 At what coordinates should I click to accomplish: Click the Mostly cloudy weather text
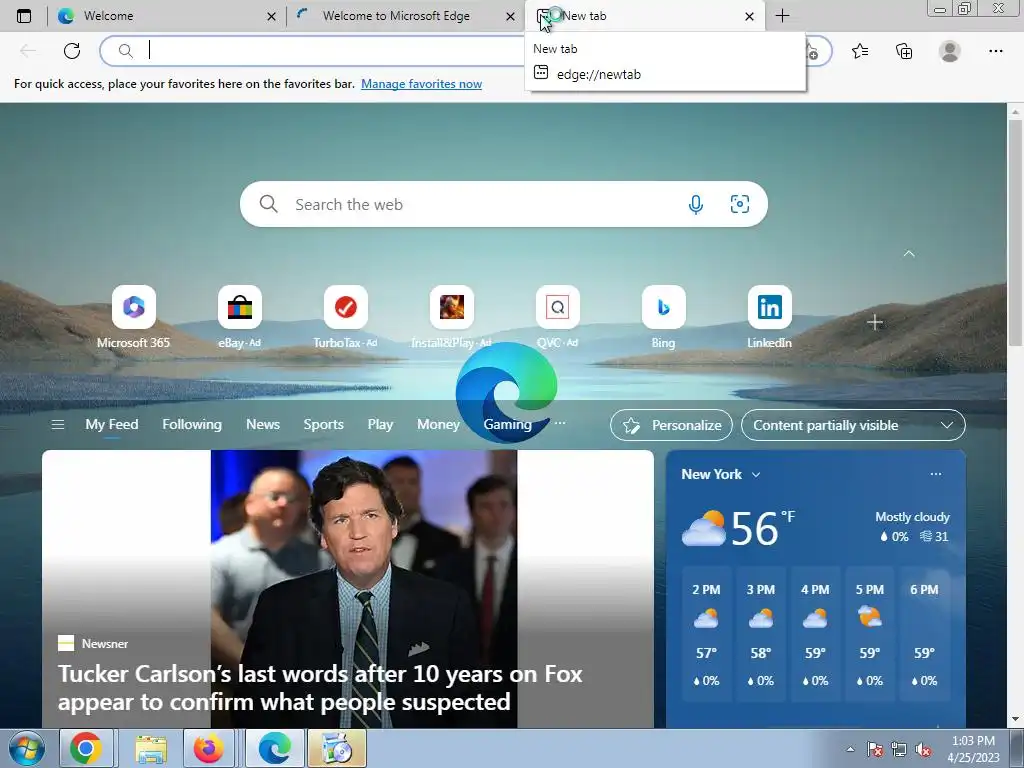pyautogui.click(x=912, y=517)
